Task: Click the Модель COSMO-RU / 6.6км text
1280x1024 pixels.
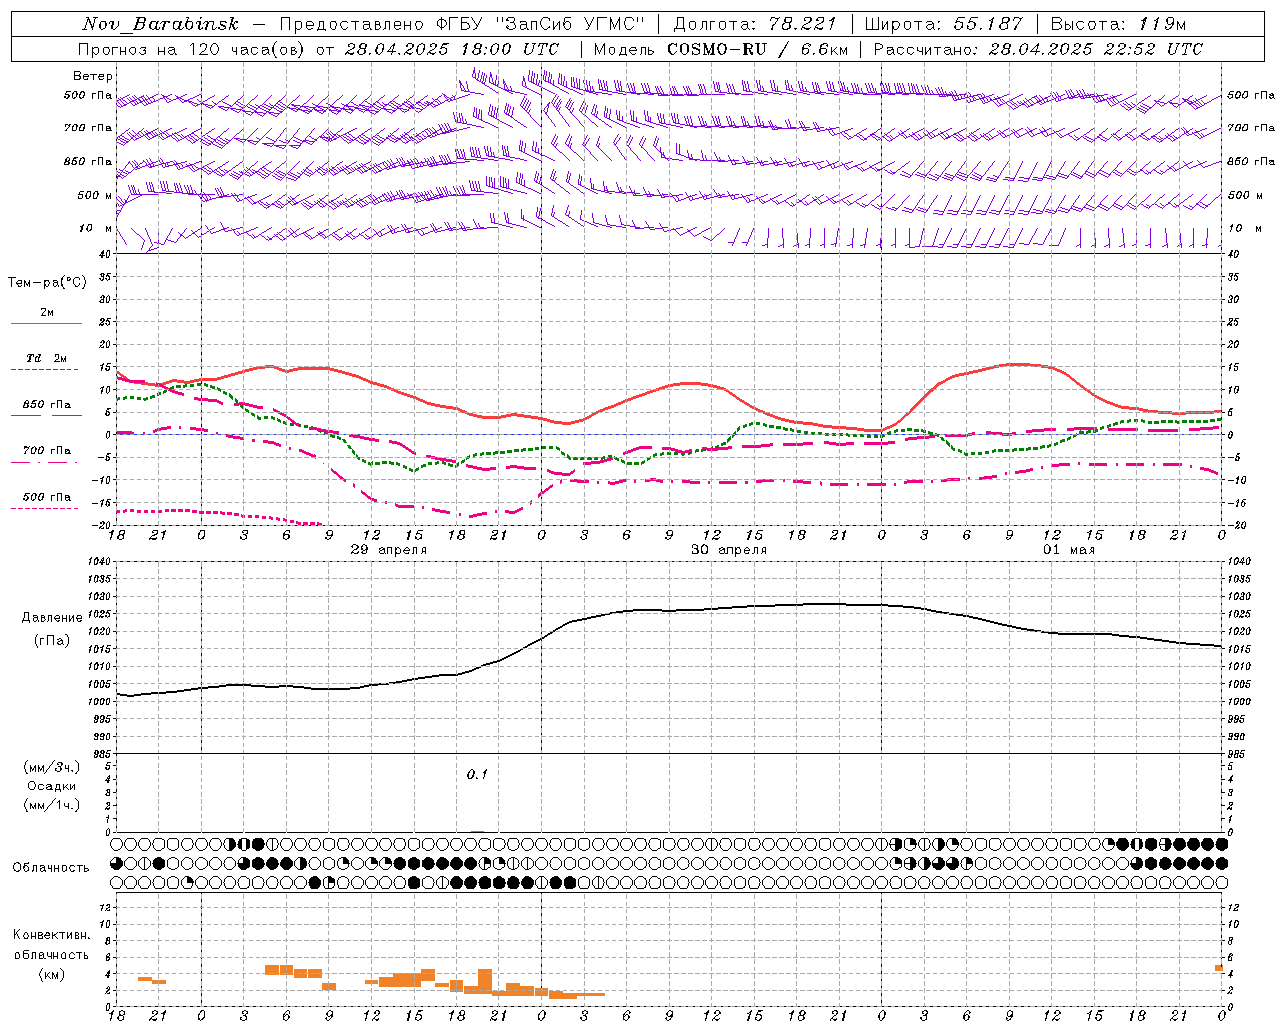Action: [x=721, y=49]
